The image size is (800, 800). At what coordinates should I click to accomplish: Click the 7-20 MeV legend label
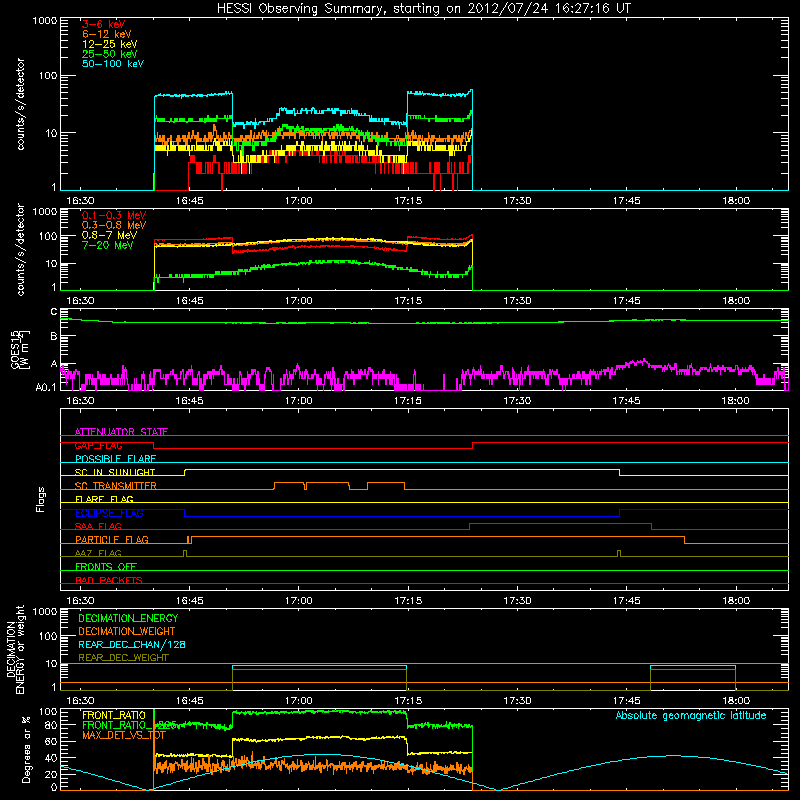(108, 245)
